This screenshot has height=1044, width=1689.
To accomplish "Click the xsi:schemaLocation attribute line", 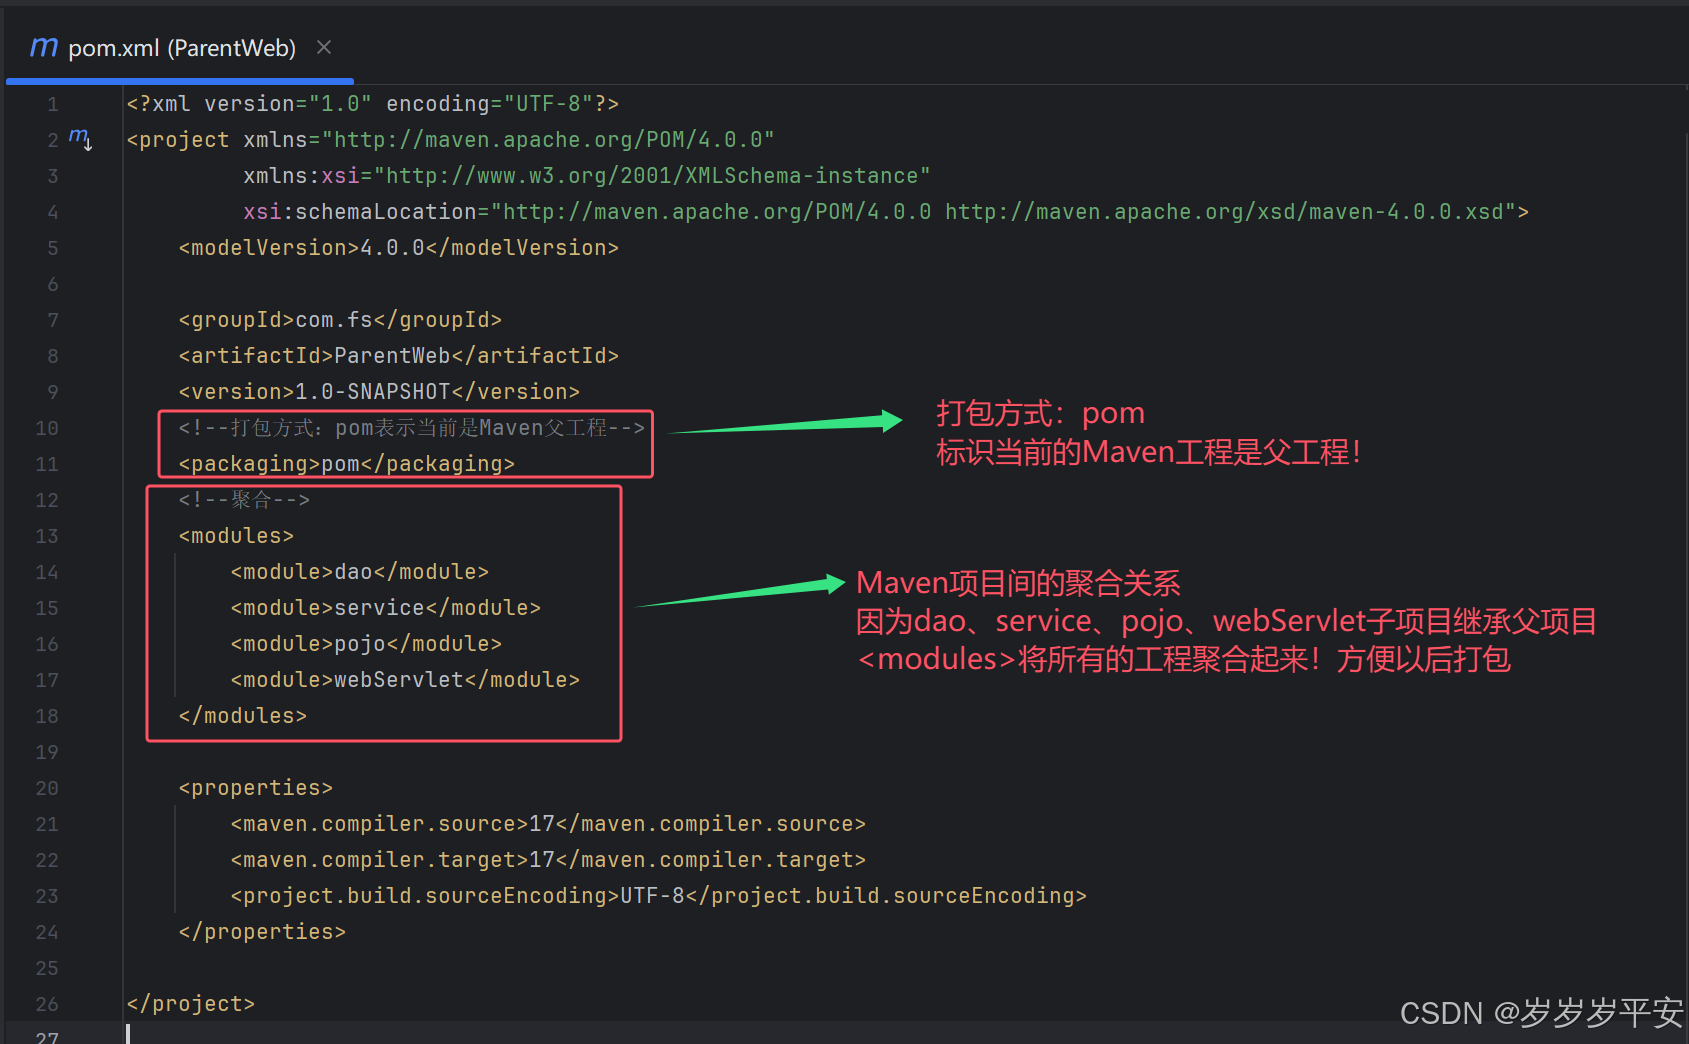I will 886,212.
